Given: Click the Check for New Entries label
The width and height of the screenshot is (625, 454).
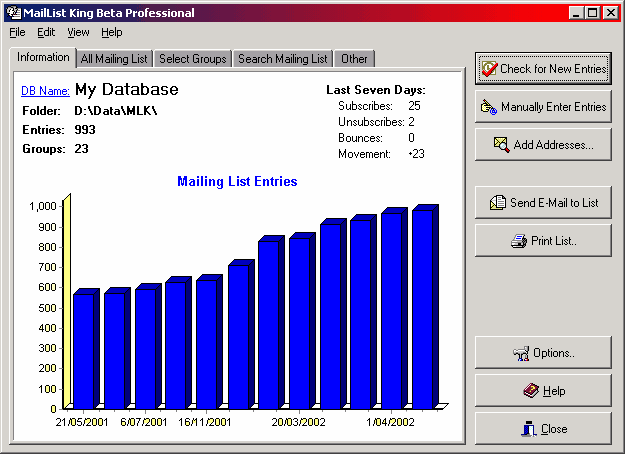Looking at the screenshot, I should click(x=553, y=69).
